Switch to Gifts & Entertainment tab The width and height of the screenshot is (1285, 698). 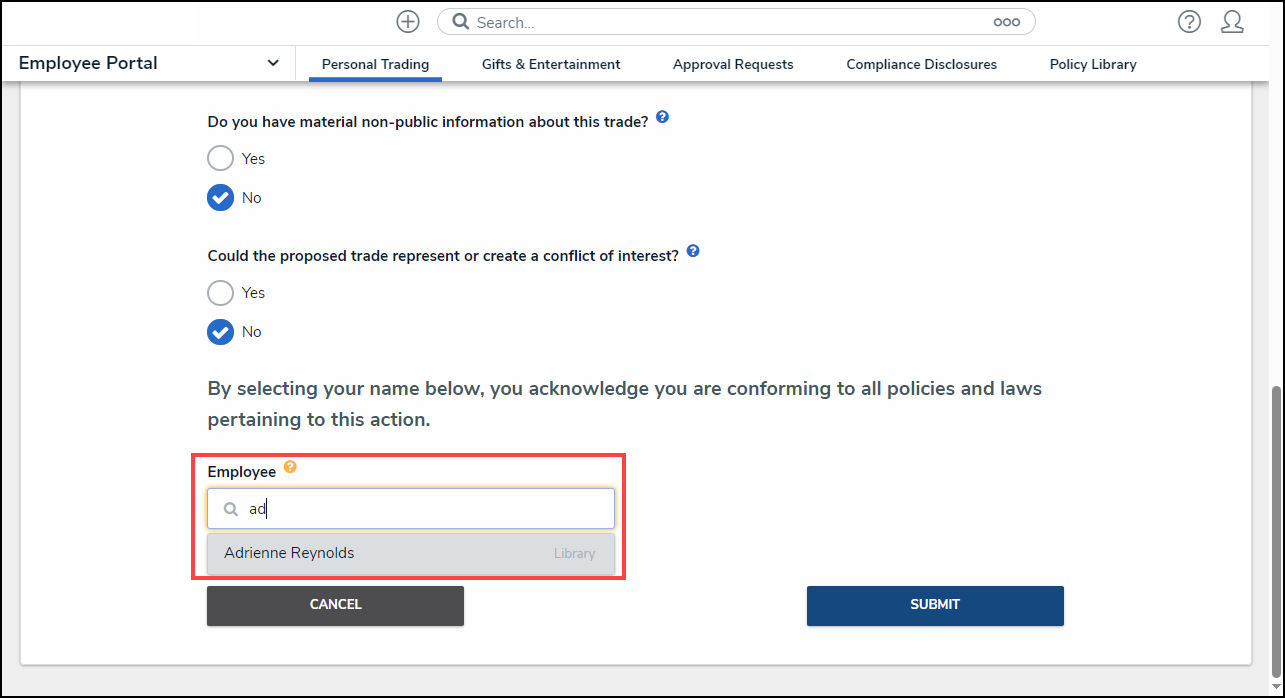[x=551, y=64]
